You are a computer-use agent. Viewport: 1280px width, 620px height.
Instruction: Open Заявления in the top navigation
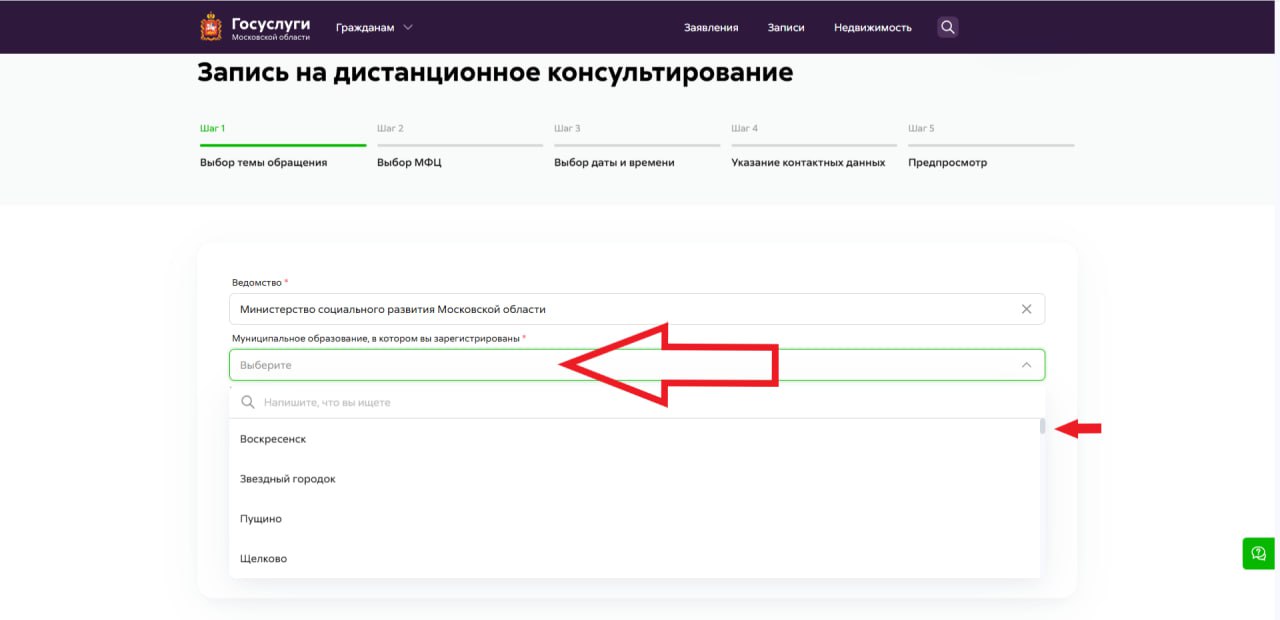click(x=711, y=28)
